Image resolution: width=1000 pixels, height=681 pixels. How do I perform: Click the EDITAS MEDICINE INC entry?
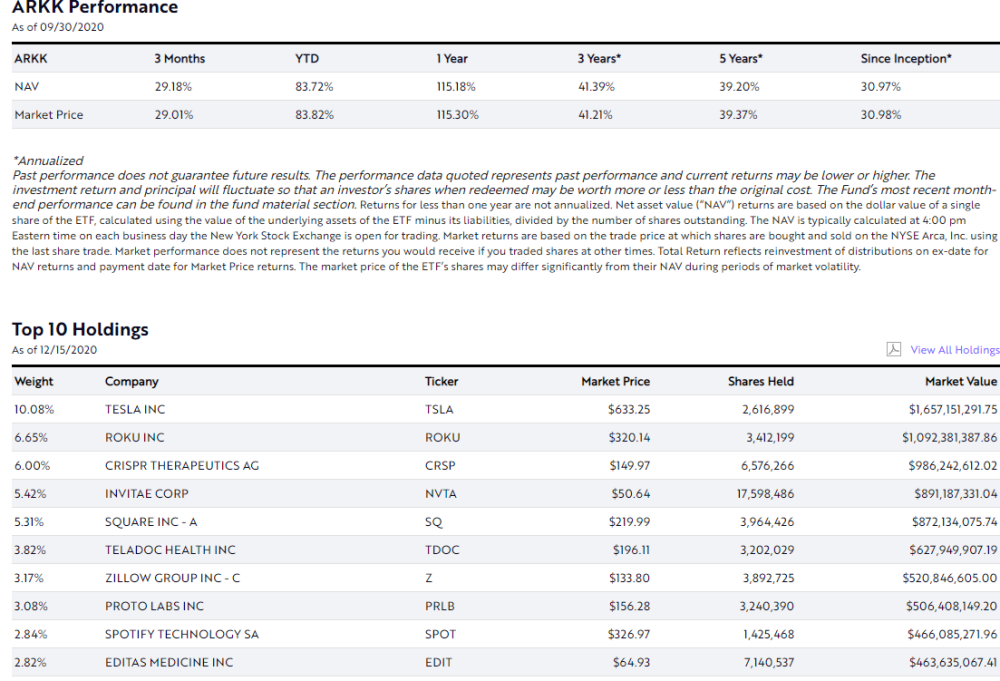pyautogui.click(x=169, y=662)
